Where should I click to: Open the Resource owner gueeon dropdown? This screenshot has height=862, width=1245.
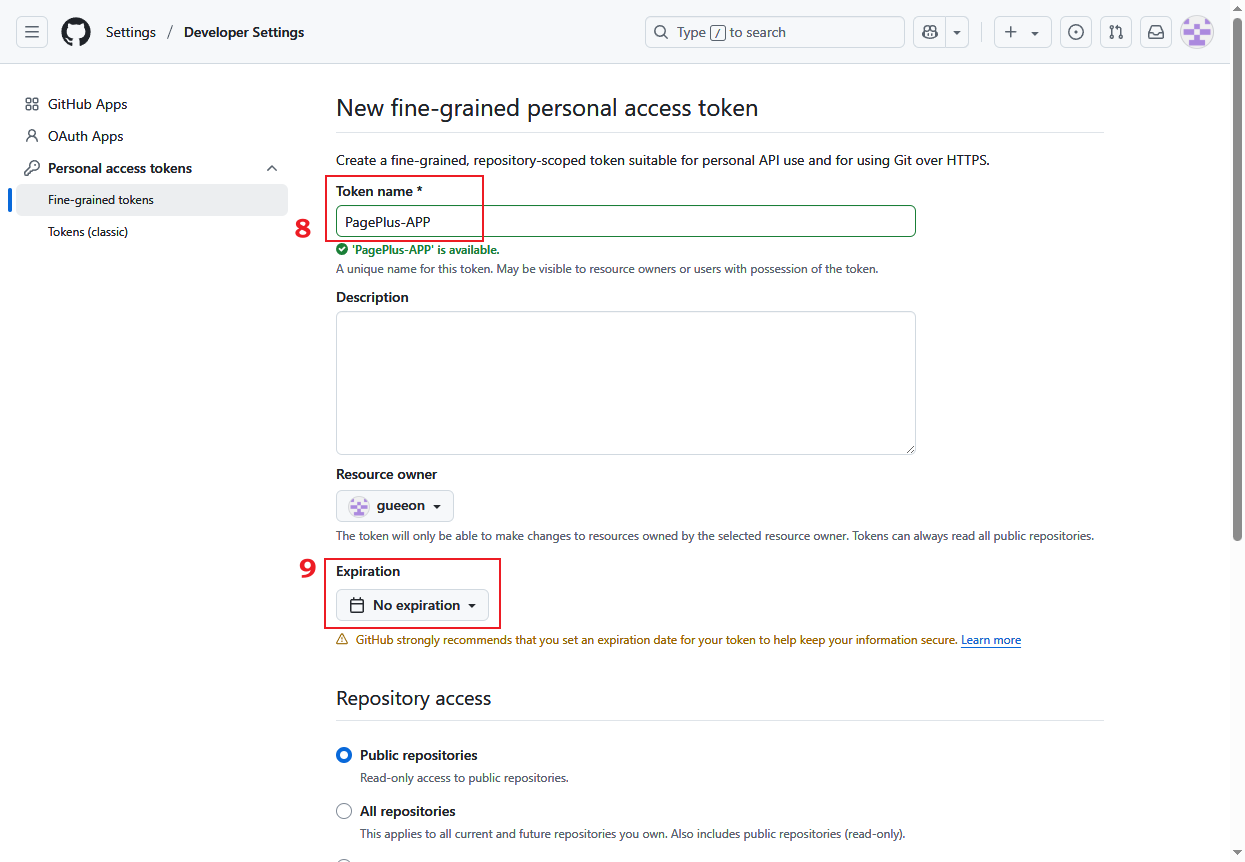click(x=395, y=506)
